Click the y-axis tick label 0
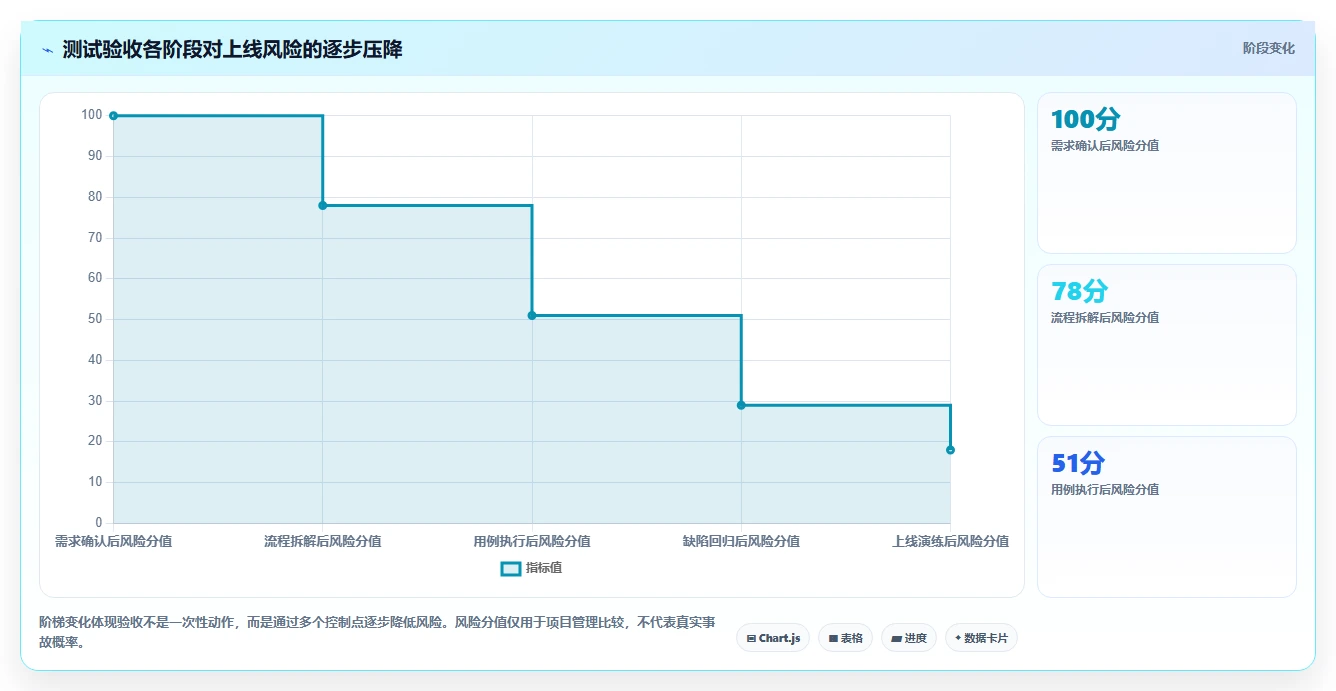The height and width of the screenshot is (691, 1336). (x=99, y=522)
